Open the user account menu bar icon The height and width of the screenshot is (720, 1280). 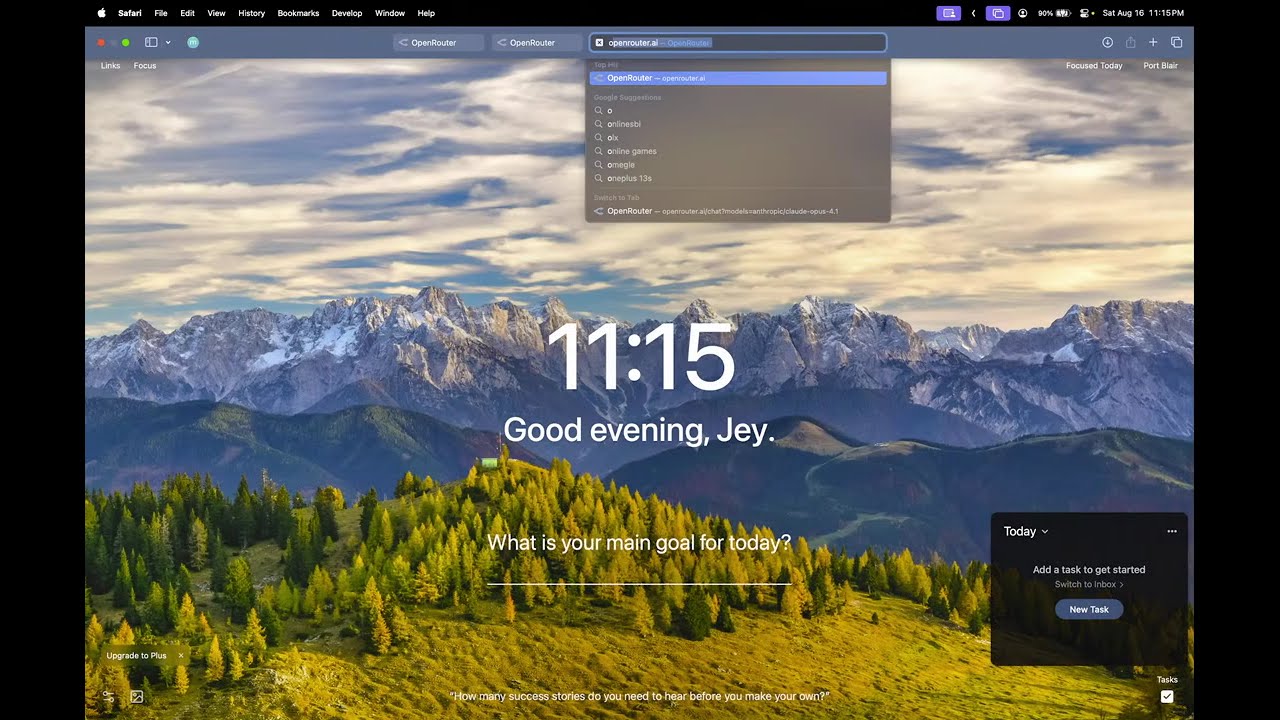[x=1022, y=13]
